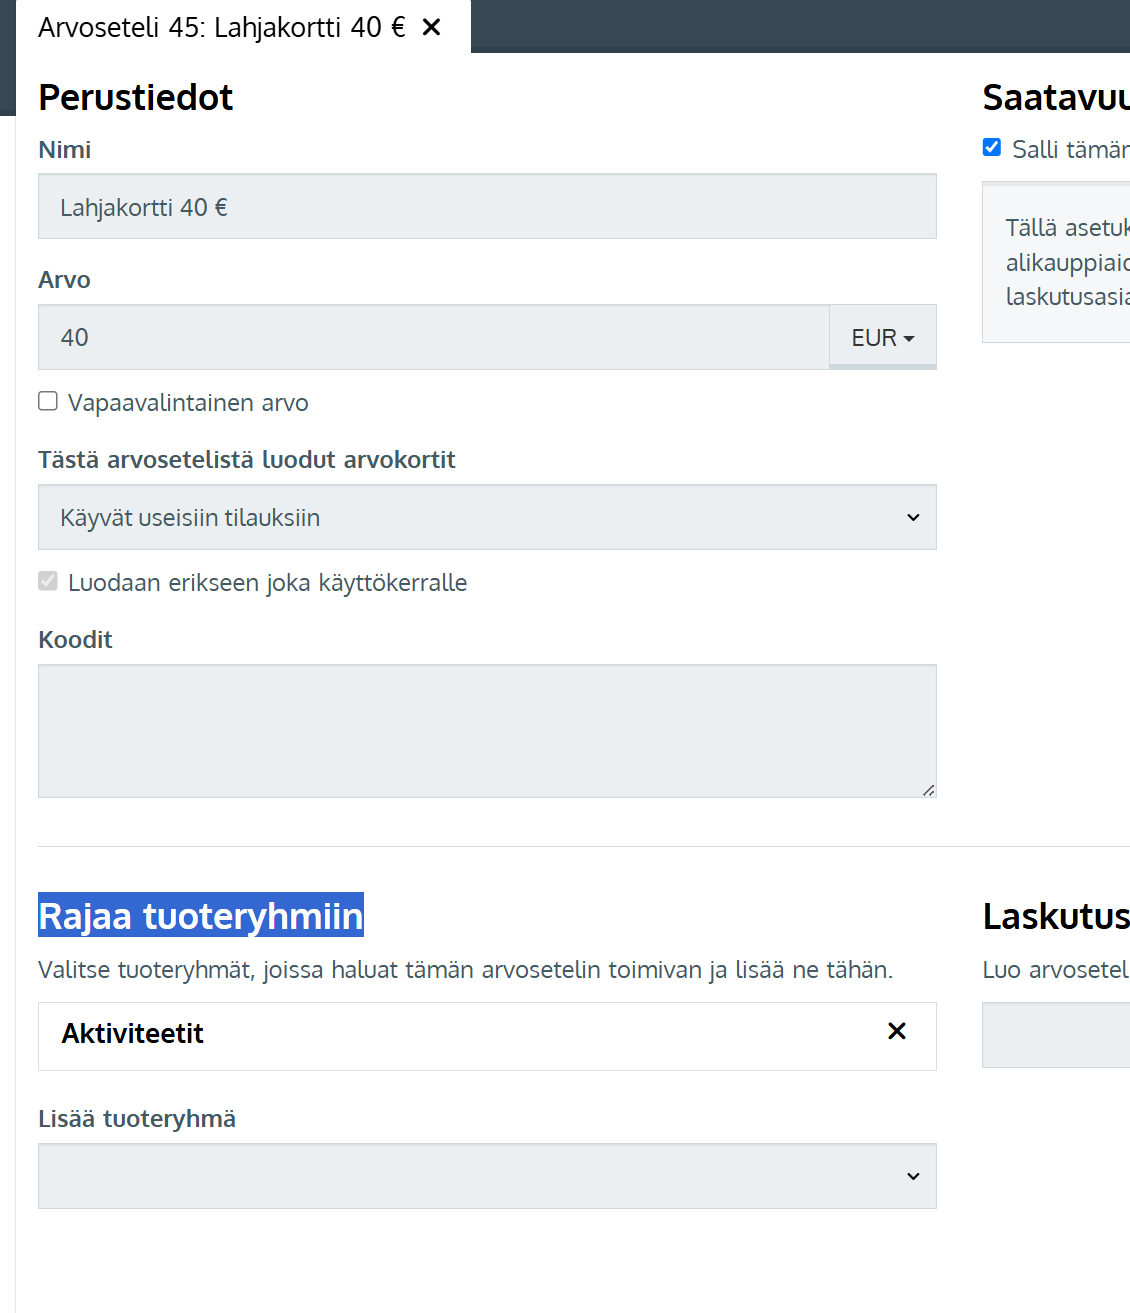
Task: Open the EUR currency dropdown
Action: coord(882,337)
